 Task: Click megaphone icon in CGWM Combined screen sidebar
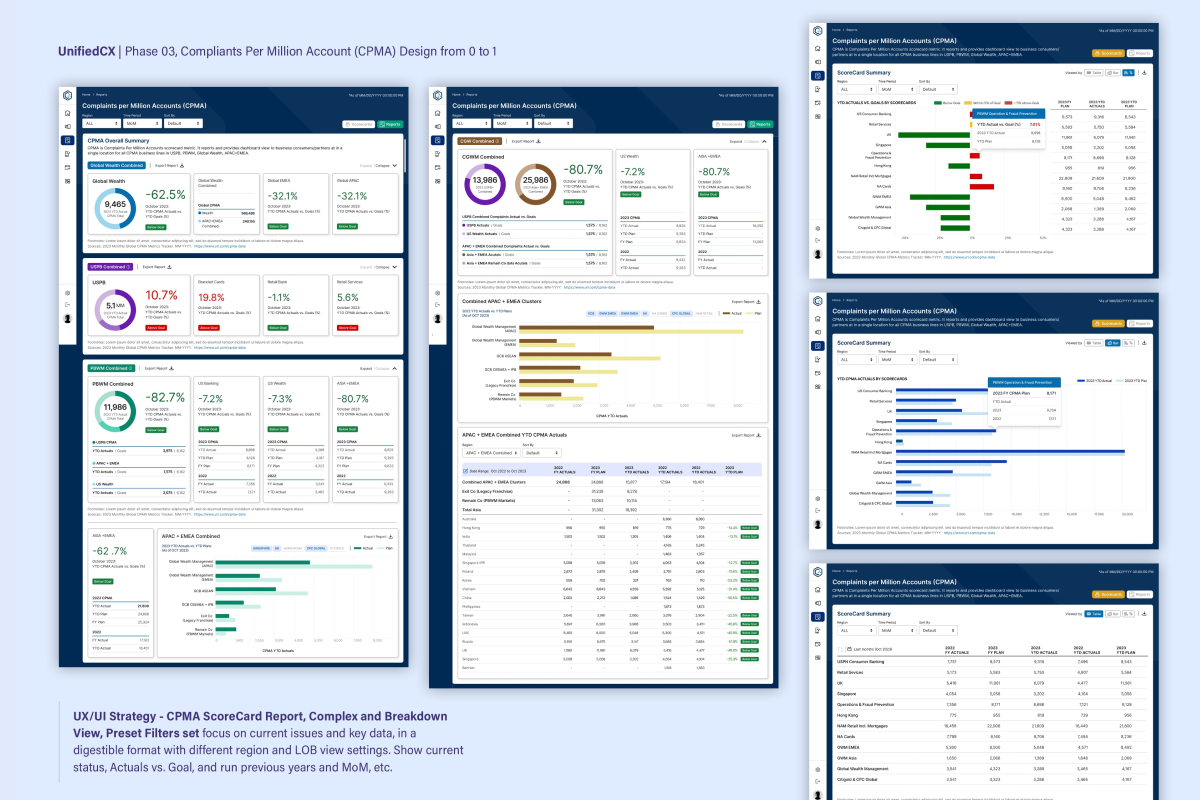(x=438, y=127)
